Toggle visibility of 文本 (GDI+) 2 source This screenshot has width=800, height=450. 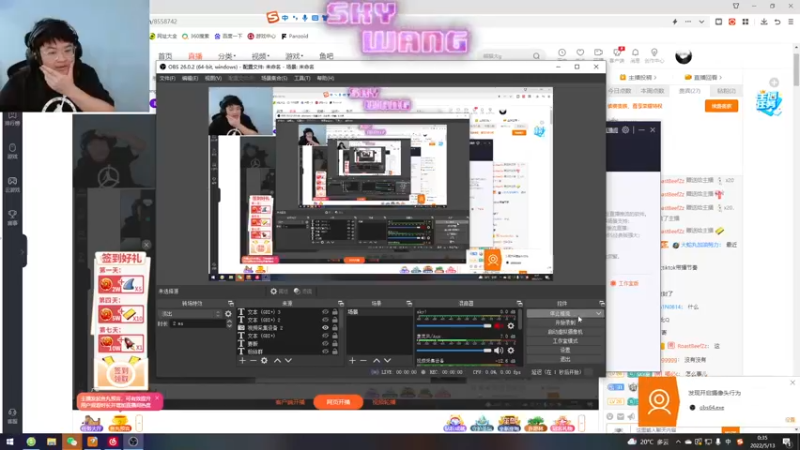click(x=325, y=320)
